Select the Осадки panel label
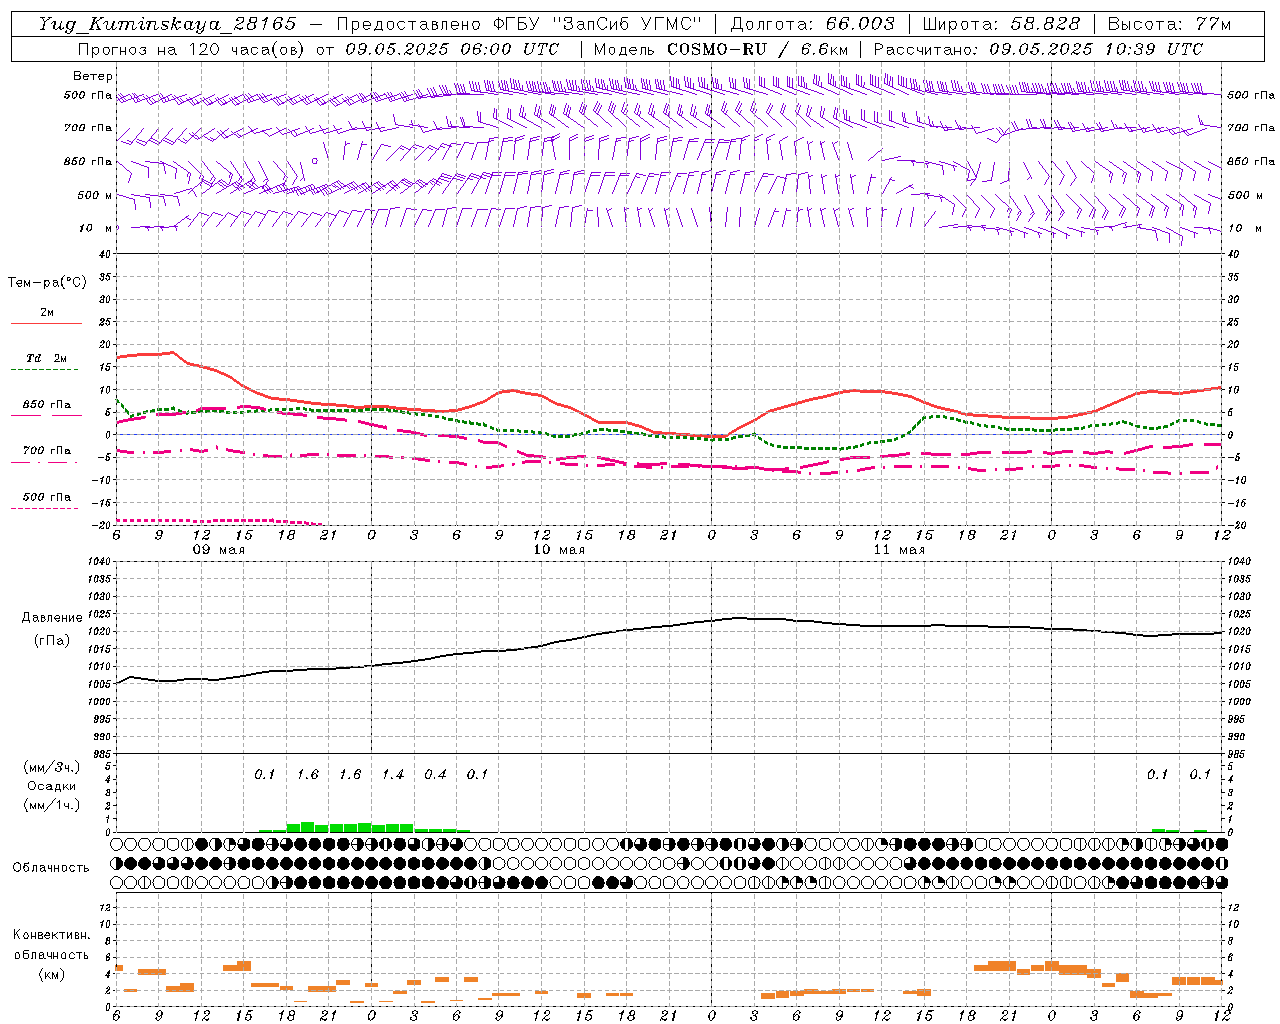This screenshot has height=1024, width=1280. [52, 786]
